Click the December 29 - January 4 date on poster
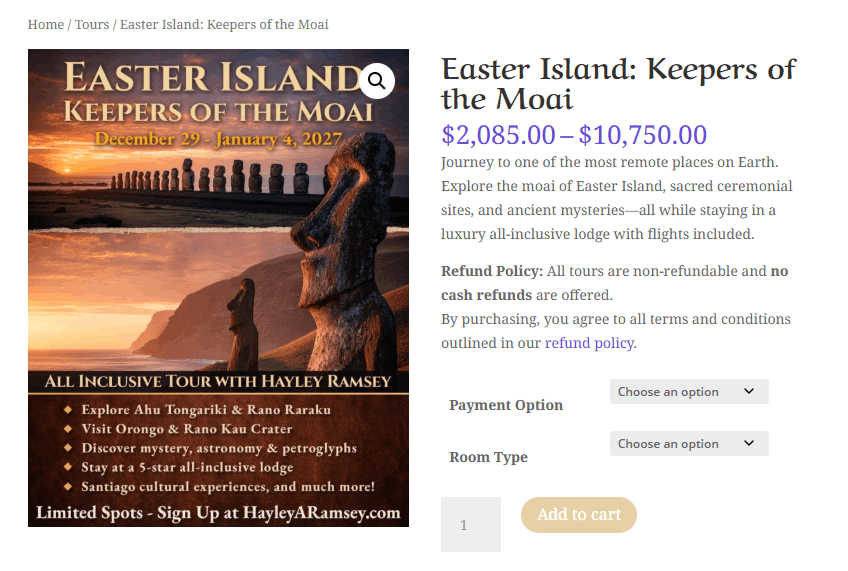 [218, 139]
